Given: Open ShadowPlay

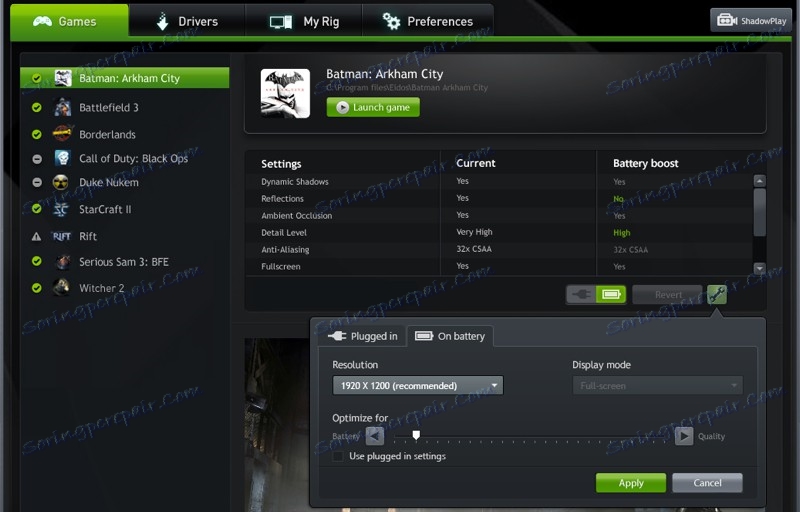Looking at the screenshot, I should pos(751,21).
